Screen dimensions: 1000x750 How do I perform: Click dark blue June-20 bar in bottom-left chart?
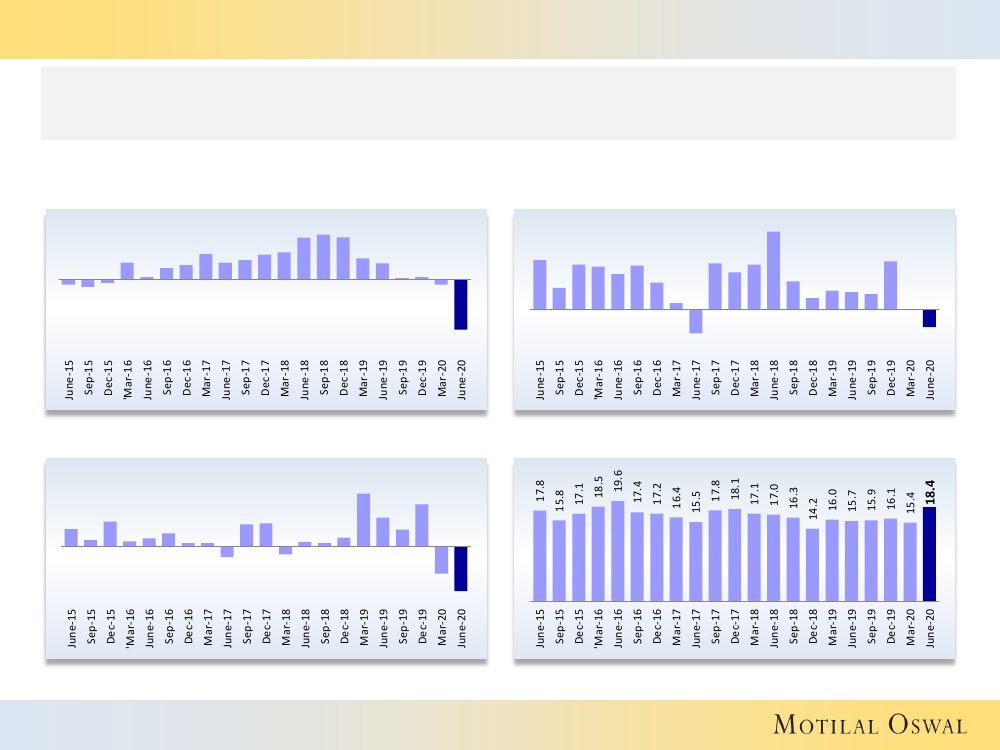click(461, 568)
